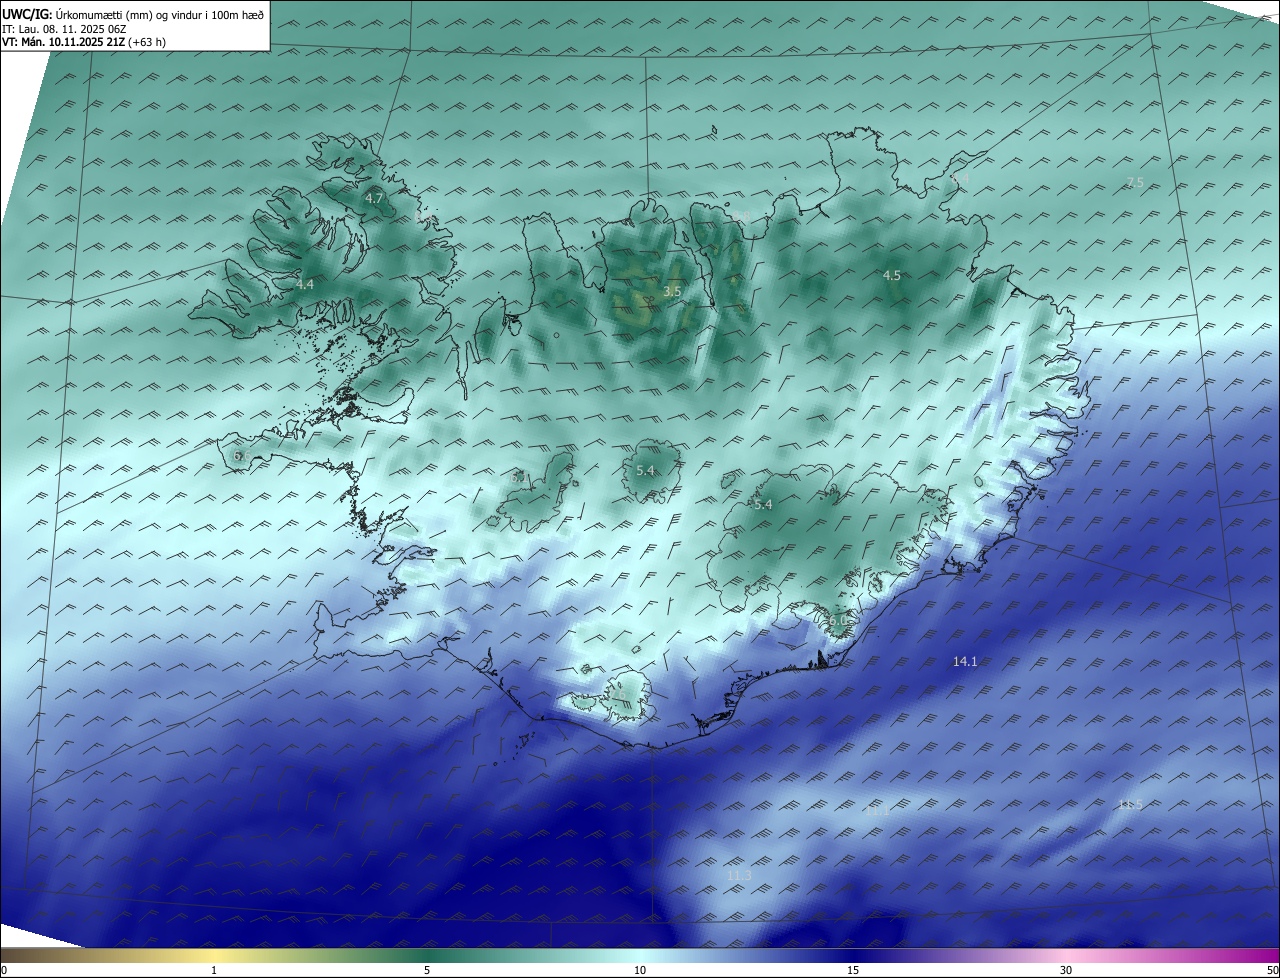Screen dimensions: 1280x978
Task: Click the 7.5 value over the northeast sea
Action: [x=1135, y=182]
